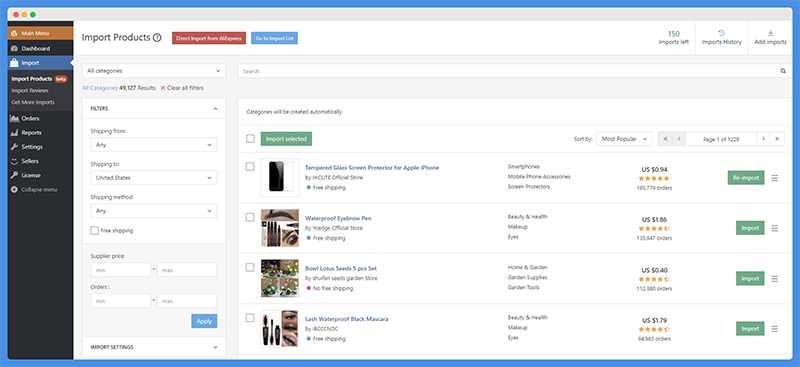Open the Shipping from dropdown

154,145
